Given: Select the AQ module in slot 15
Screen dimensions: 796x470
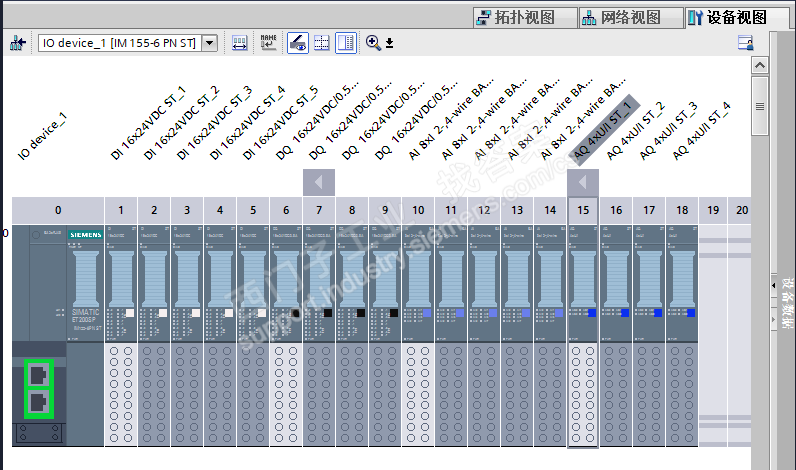Looking at the screenshot, I should point(583,284).
